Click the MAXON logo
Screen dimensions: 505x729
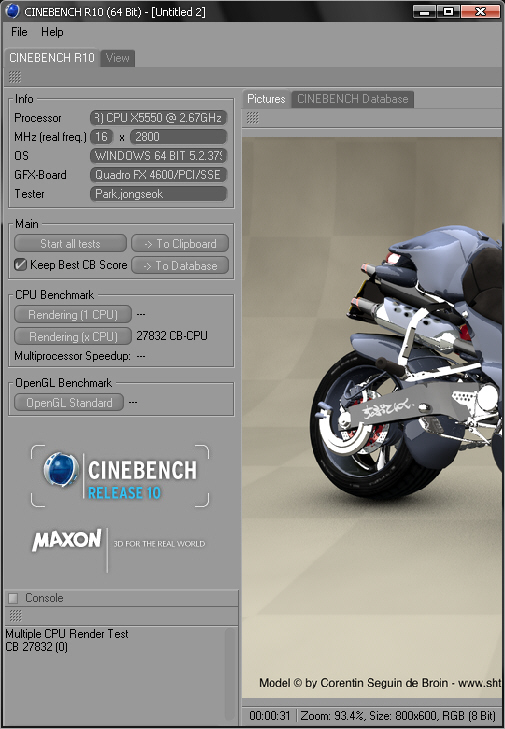[66, 540]
